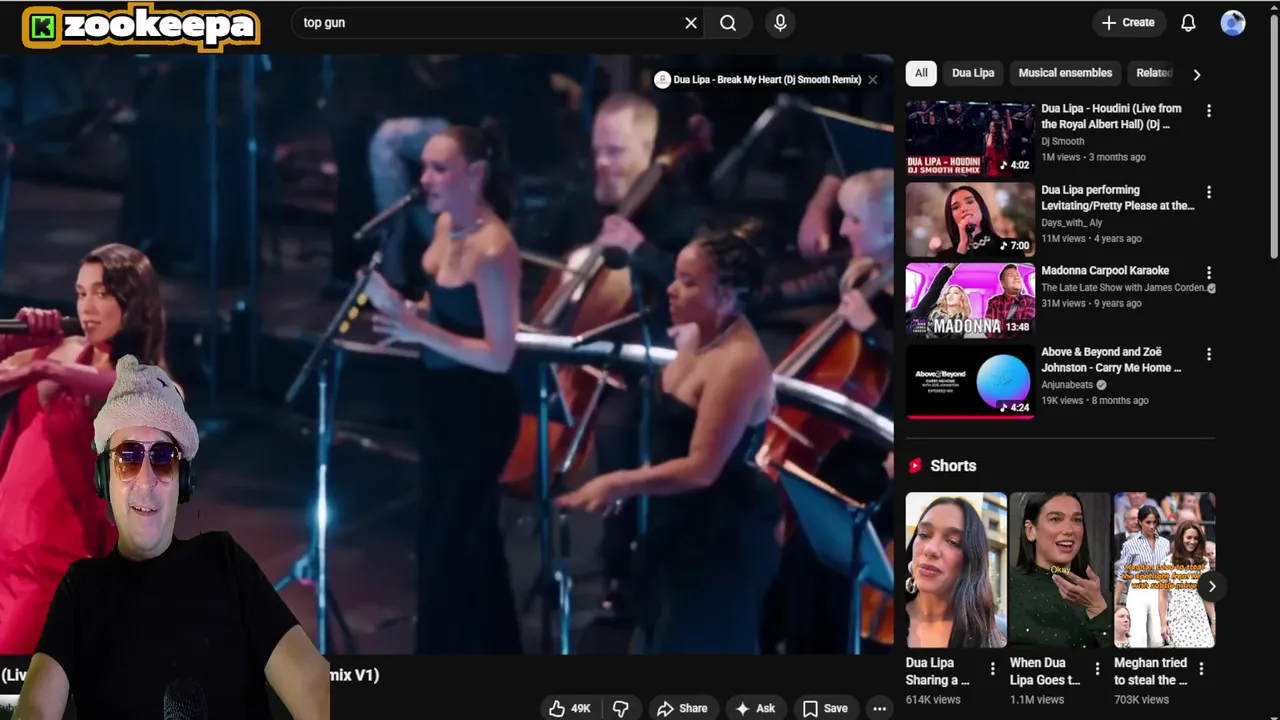
Task: Open the Dua Lipa Sharing short thumbnail
Action: click(956, 570)
